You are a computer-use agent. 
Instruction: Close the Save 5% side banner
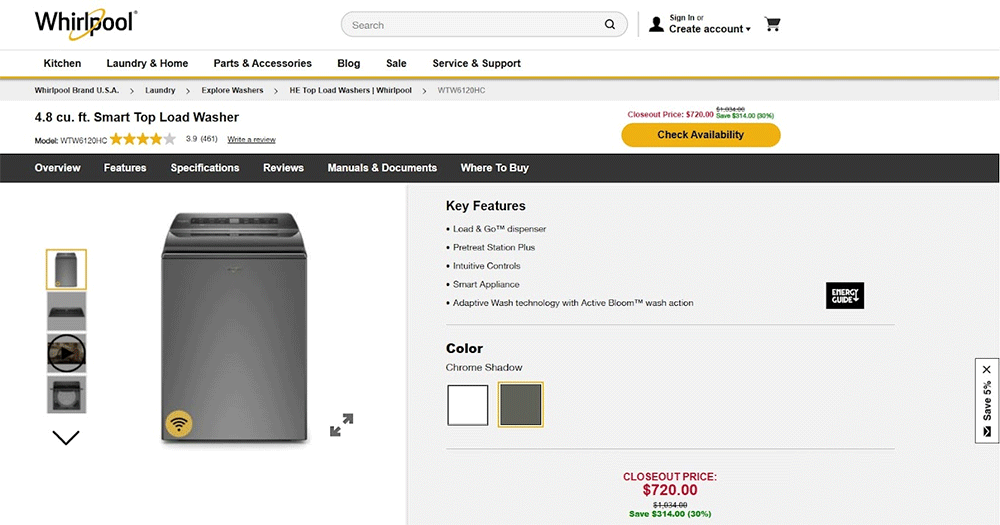pos(987,370)
